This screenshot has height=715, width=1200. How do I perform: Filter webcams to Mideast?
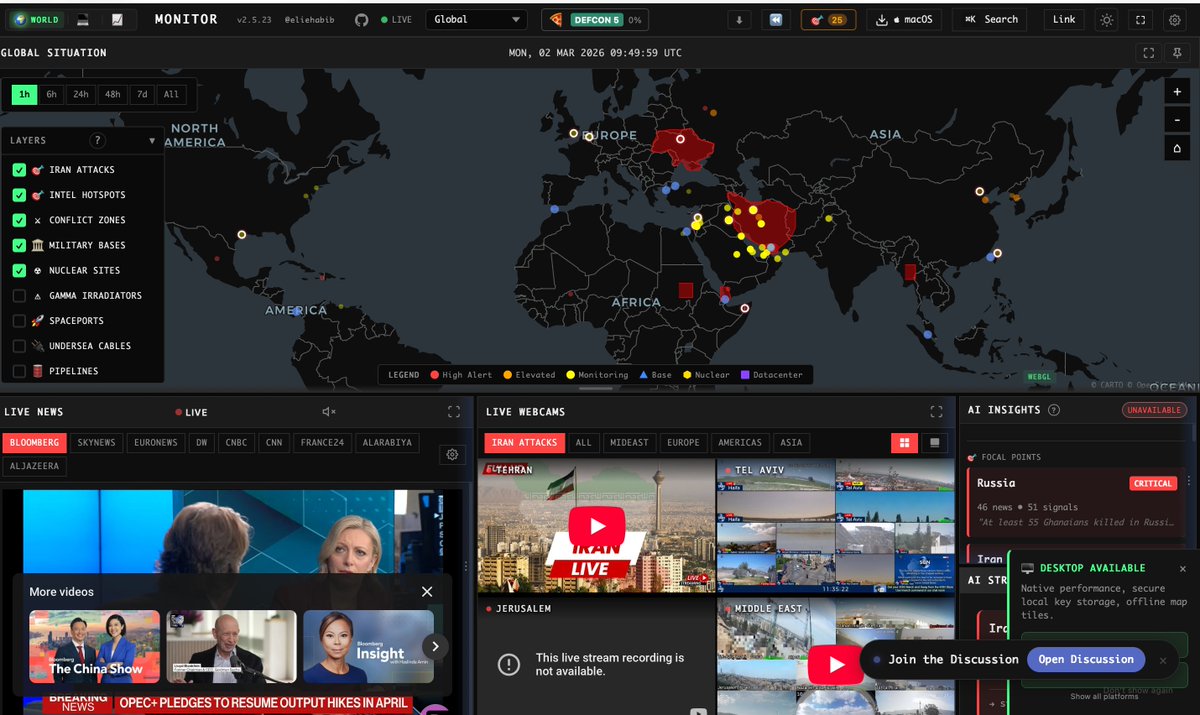pyautogui.click(x=629, y=442)
